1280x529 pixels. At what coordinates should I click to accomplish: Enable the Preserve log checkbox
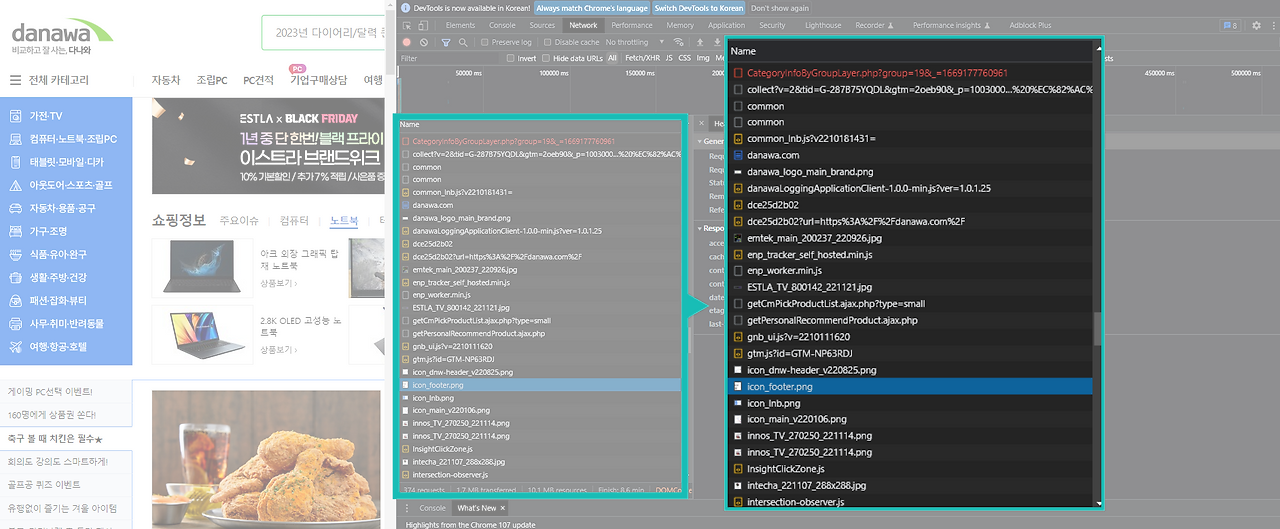tap(485, 42)
